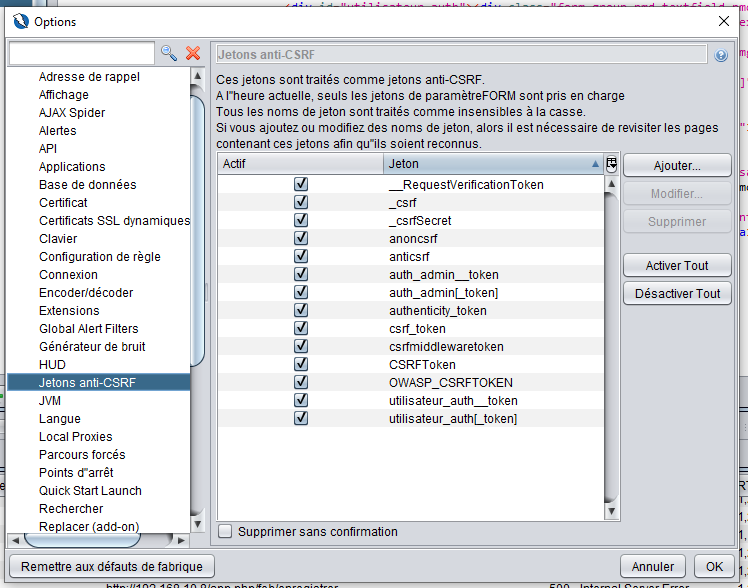Select AJAX Spider in options tree
Viewport: 748px width, 588px height.
click(x=72, y=113)
